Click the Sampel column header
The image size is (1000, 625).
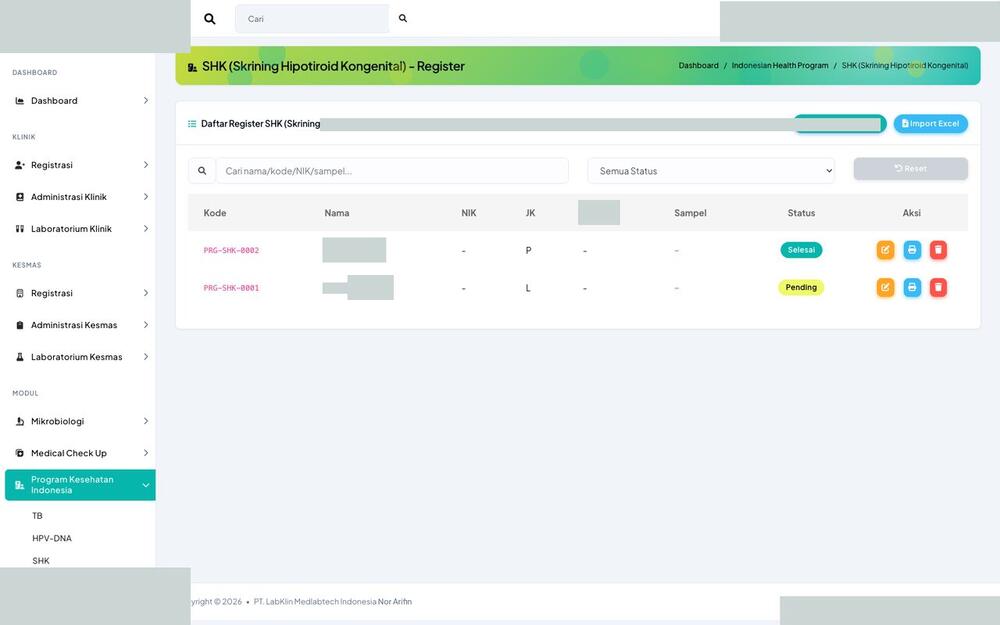tap(690, 213)
